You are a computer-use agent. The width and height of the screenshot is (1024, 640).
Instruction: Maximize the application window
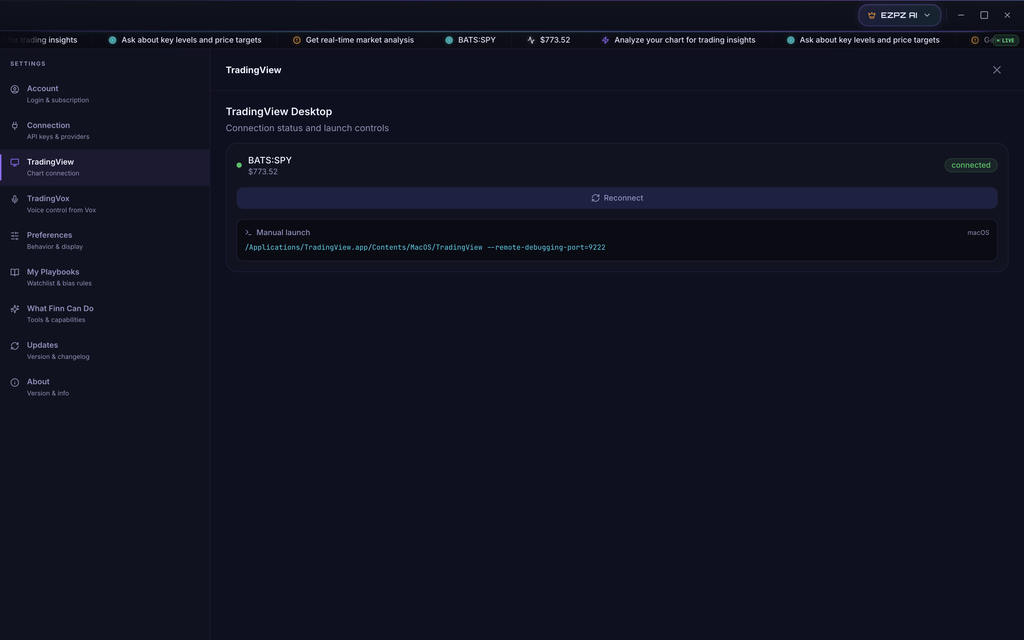pyautogui.click(x=984, y=15)
